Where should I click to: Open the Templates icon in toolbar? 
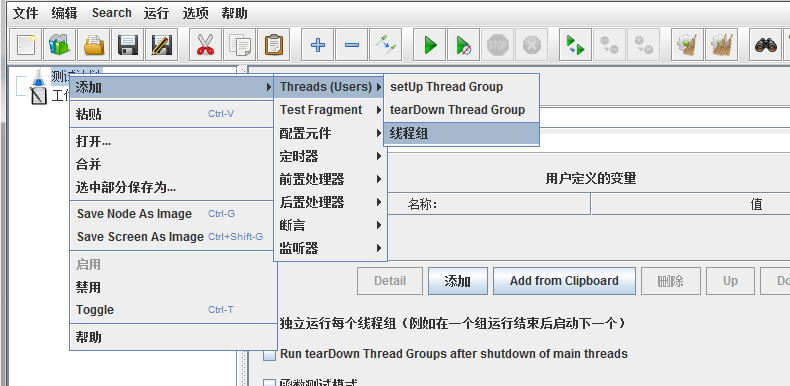[59, 45]
